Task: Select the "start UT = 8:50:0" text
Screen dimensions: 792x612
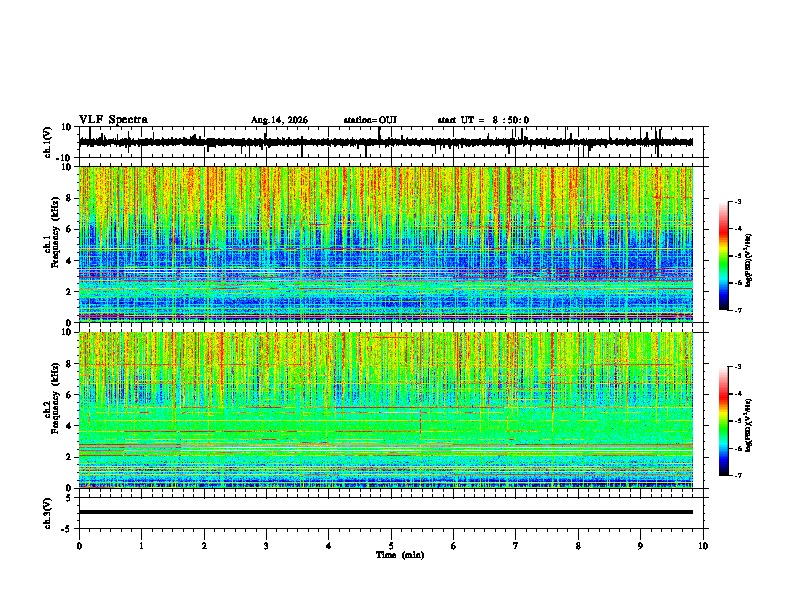Action: [483, 120]
